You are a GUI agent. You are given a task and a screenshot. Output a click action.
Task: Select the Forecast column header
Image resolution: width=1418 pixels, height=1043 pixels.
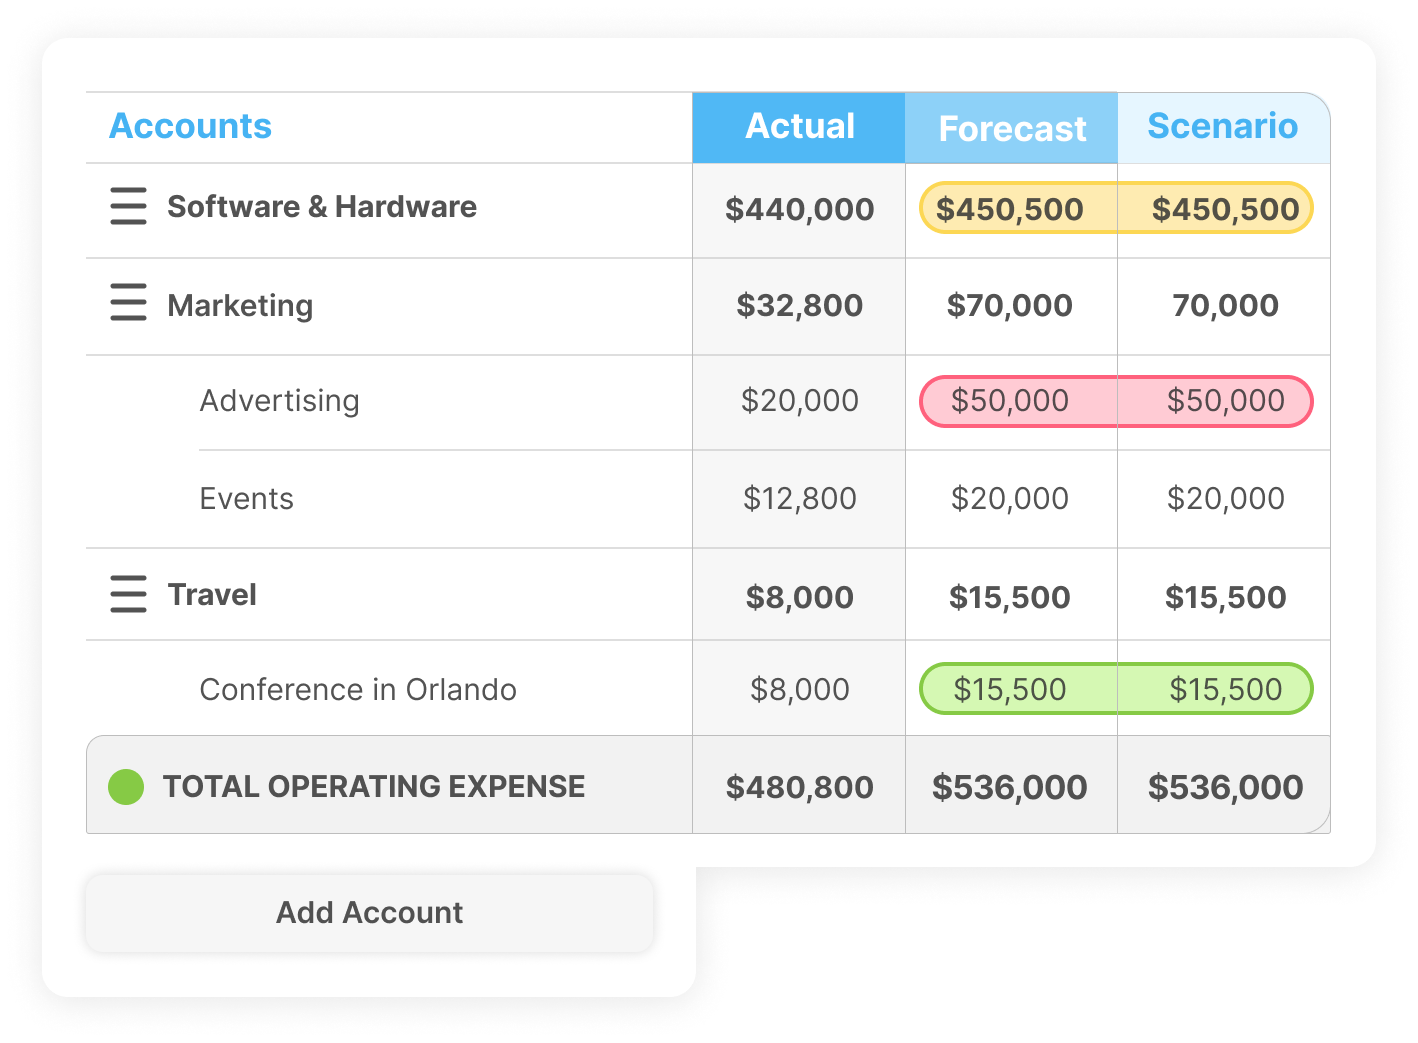1011,127
